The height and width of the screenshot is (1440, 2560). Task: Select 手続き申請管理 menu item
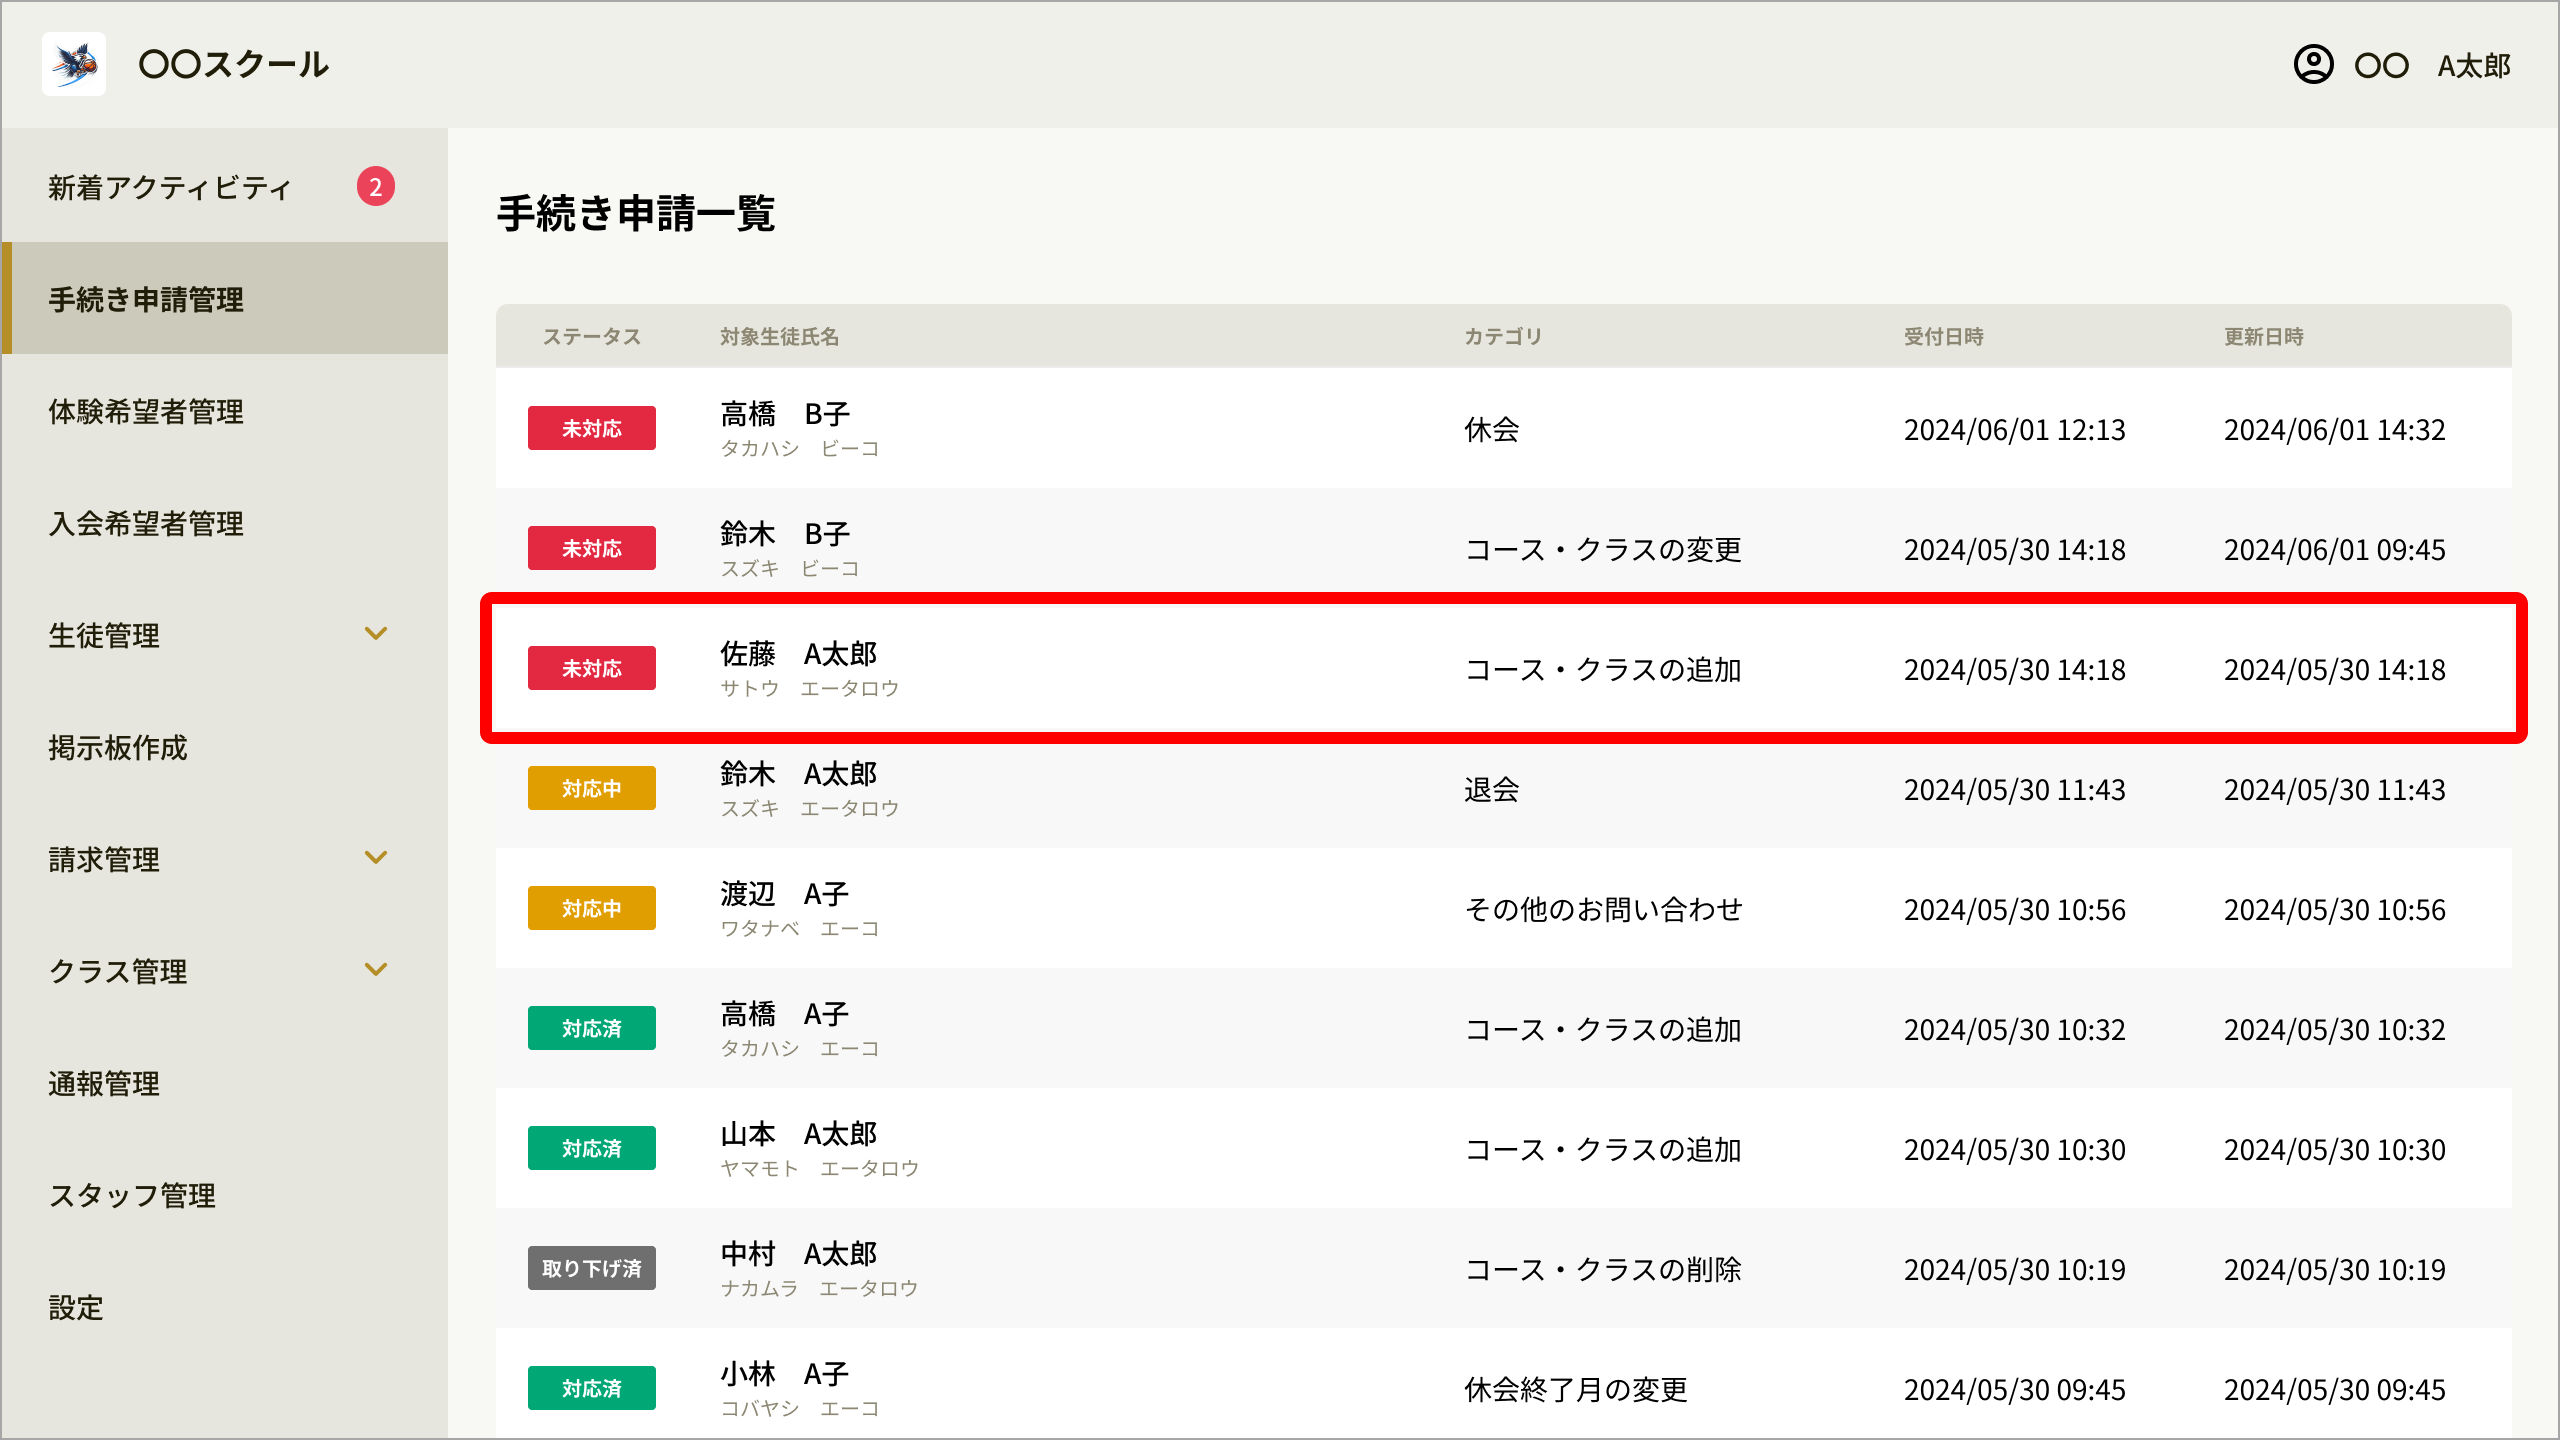[225, 298]
